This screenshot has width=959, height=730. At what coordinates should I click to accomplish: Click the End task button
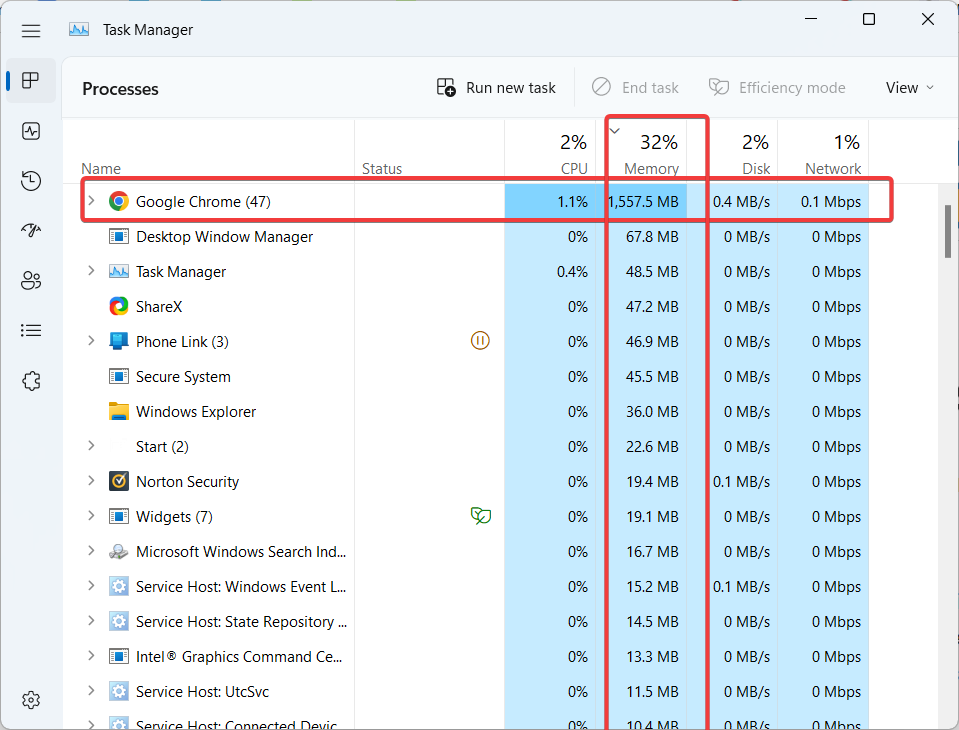click(636, 87)
